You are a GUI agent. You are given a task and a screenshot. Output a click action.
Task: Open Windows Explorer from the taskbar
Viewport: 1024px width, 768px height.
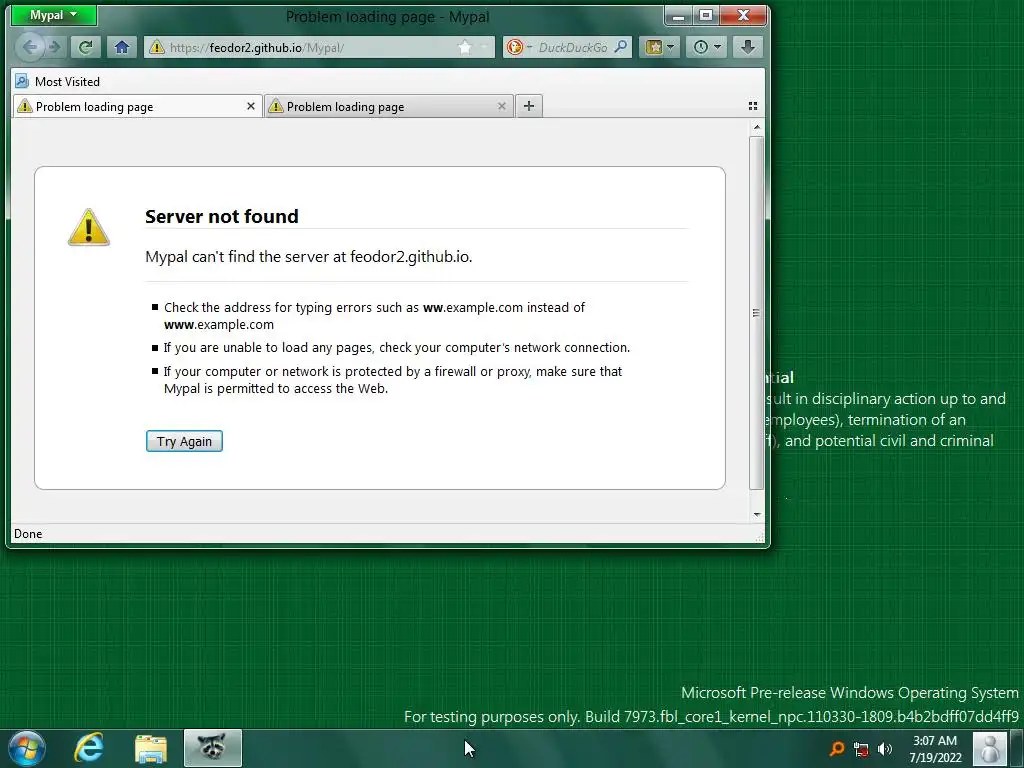(151, 749)
